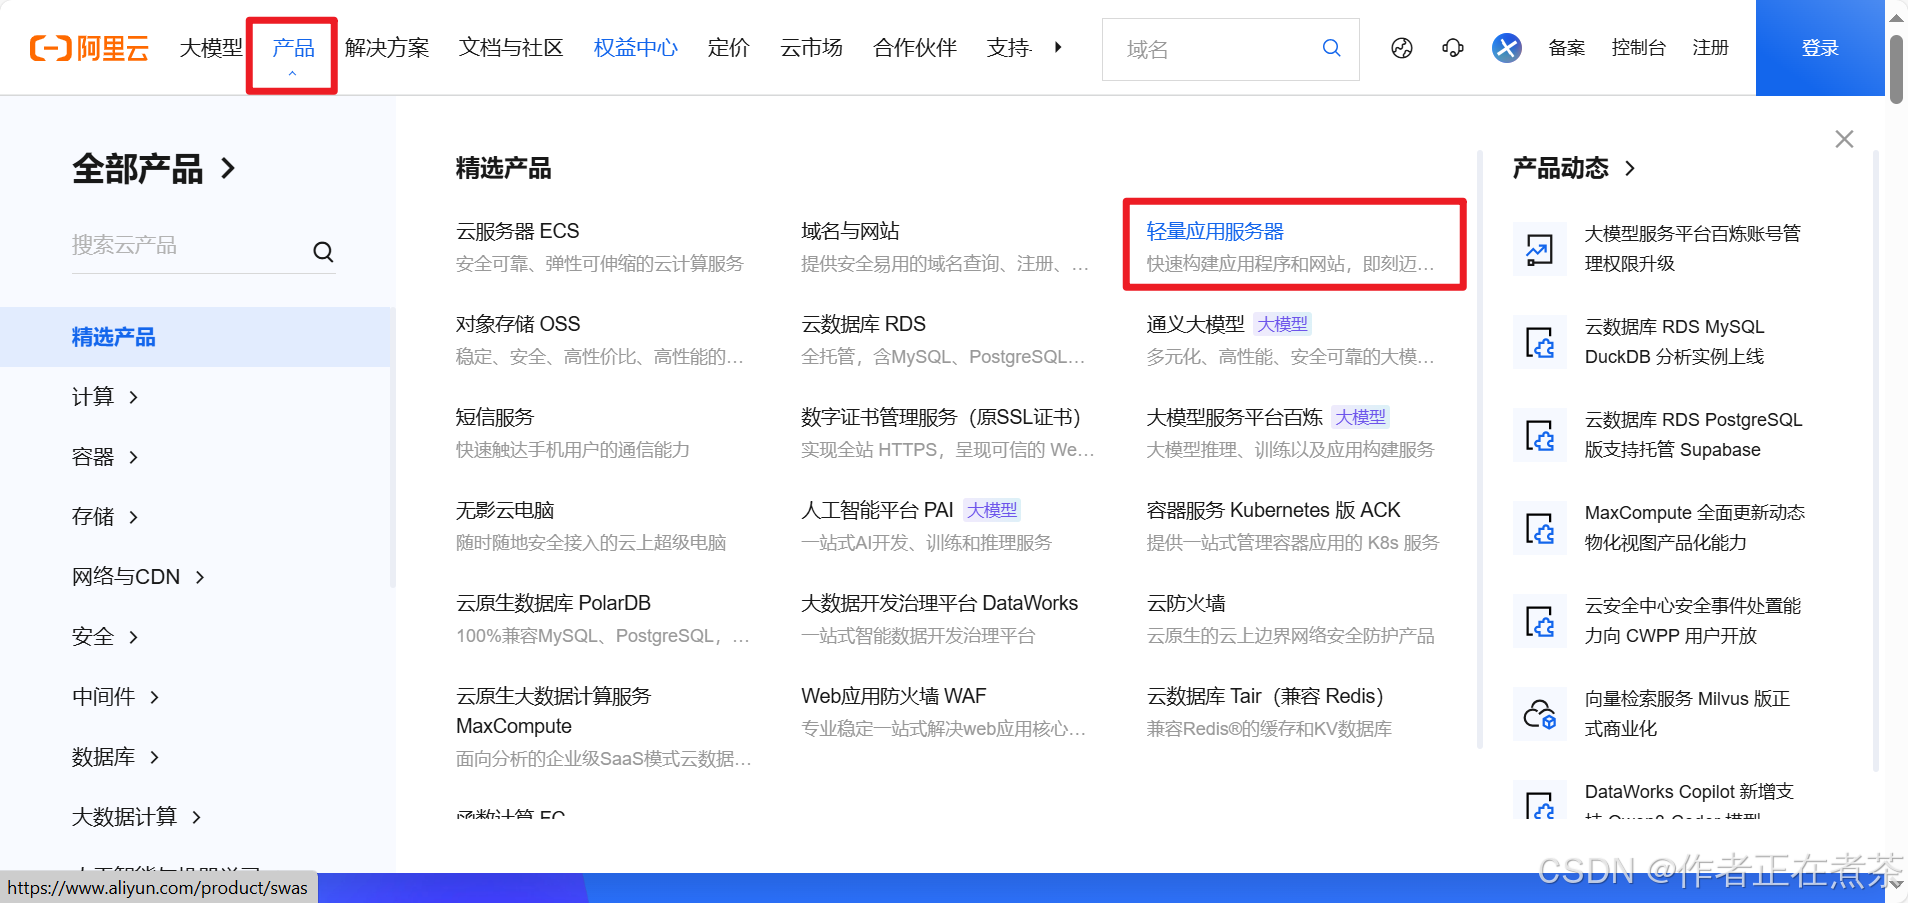The width and height of the screenshot is (1908, 903).
Task: Click the blue round assistant icon
Action: (1507, 48)
